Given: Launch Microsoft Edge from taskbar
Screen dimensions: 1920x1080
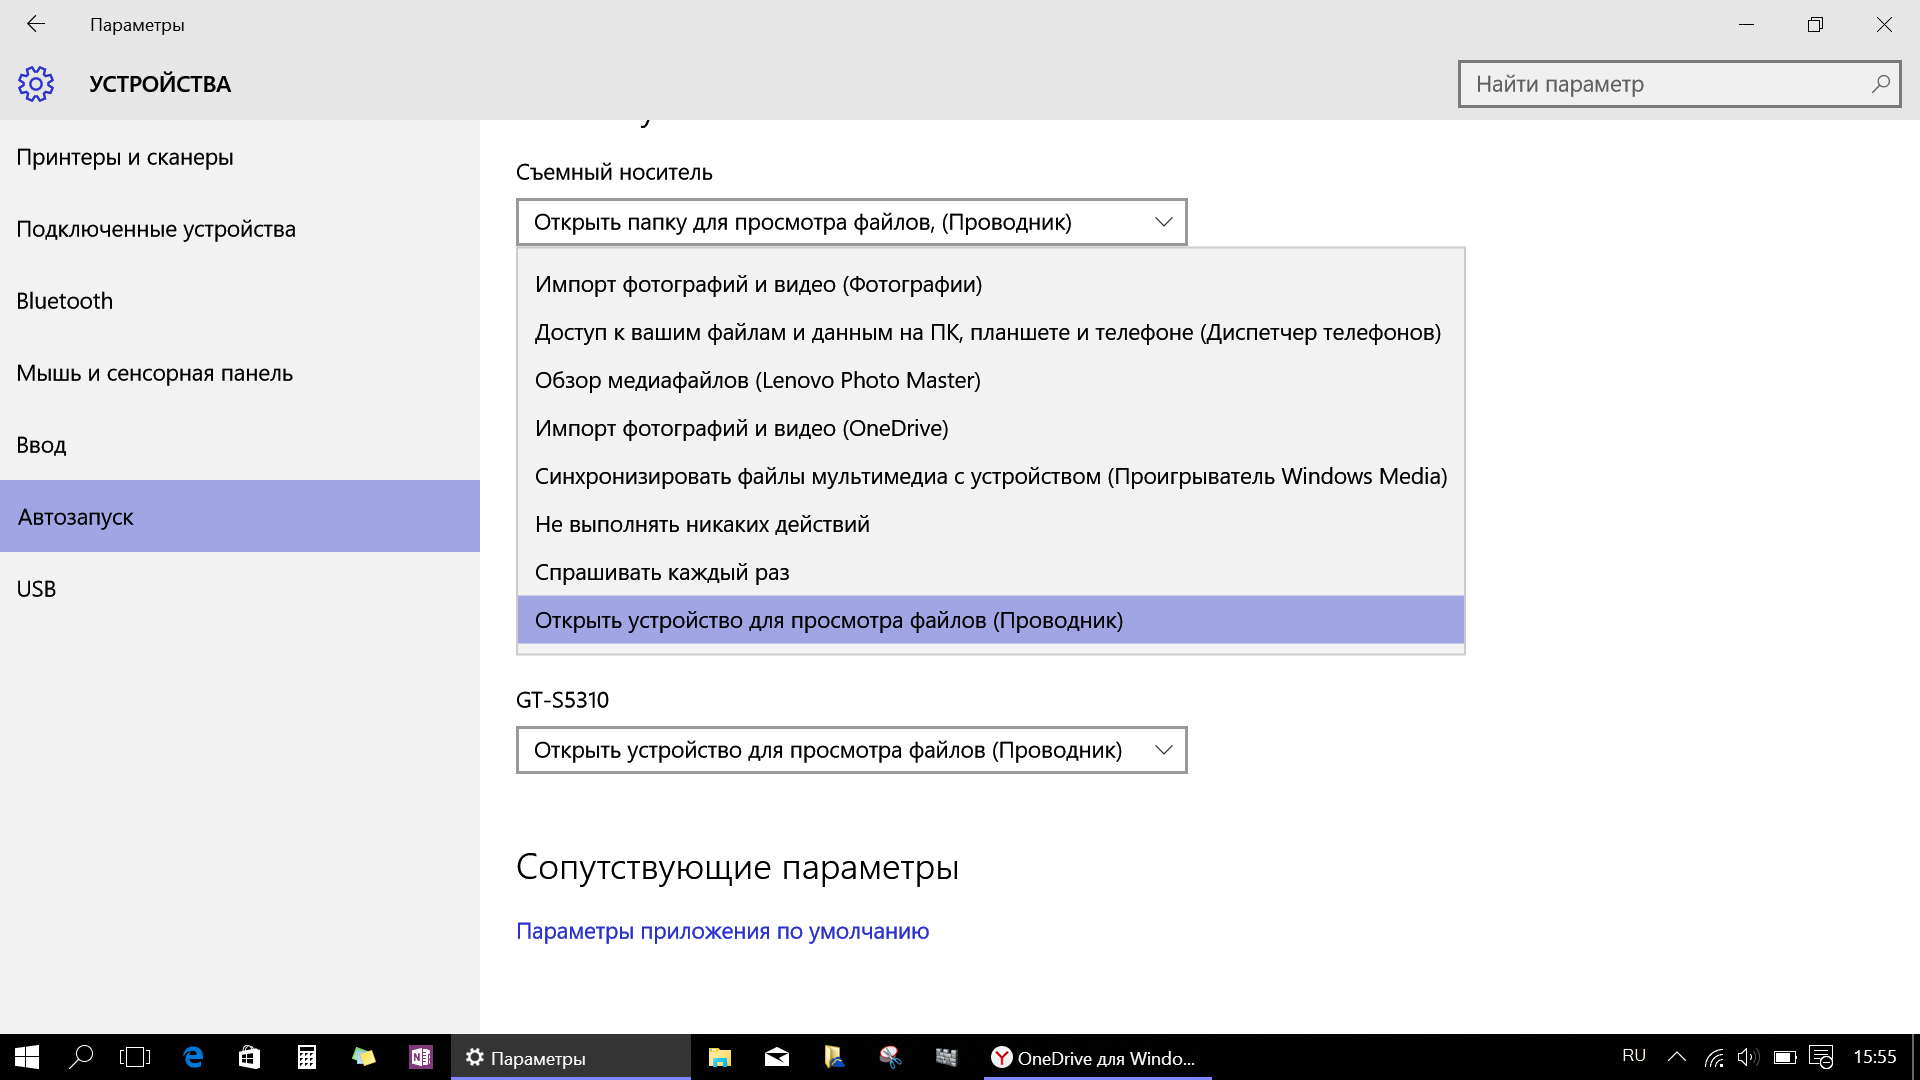Looking at the screenshot, I should pyautogui.click(x=193, y=1057).
